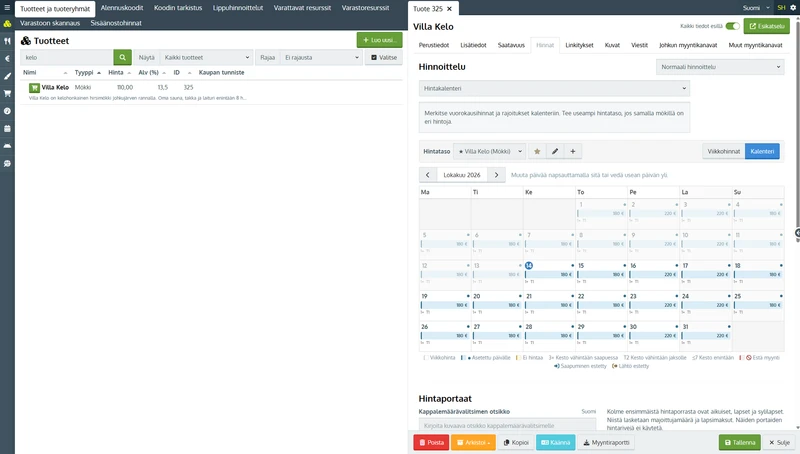Open the SH user menu
Image resolution: width=800 pixels, height=454 pixels.
(781, 8)
